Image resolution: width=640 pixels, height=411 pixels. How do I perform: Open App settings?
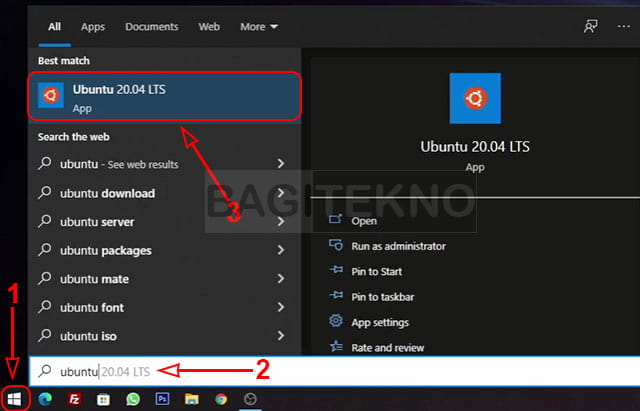tap(380, 322)
